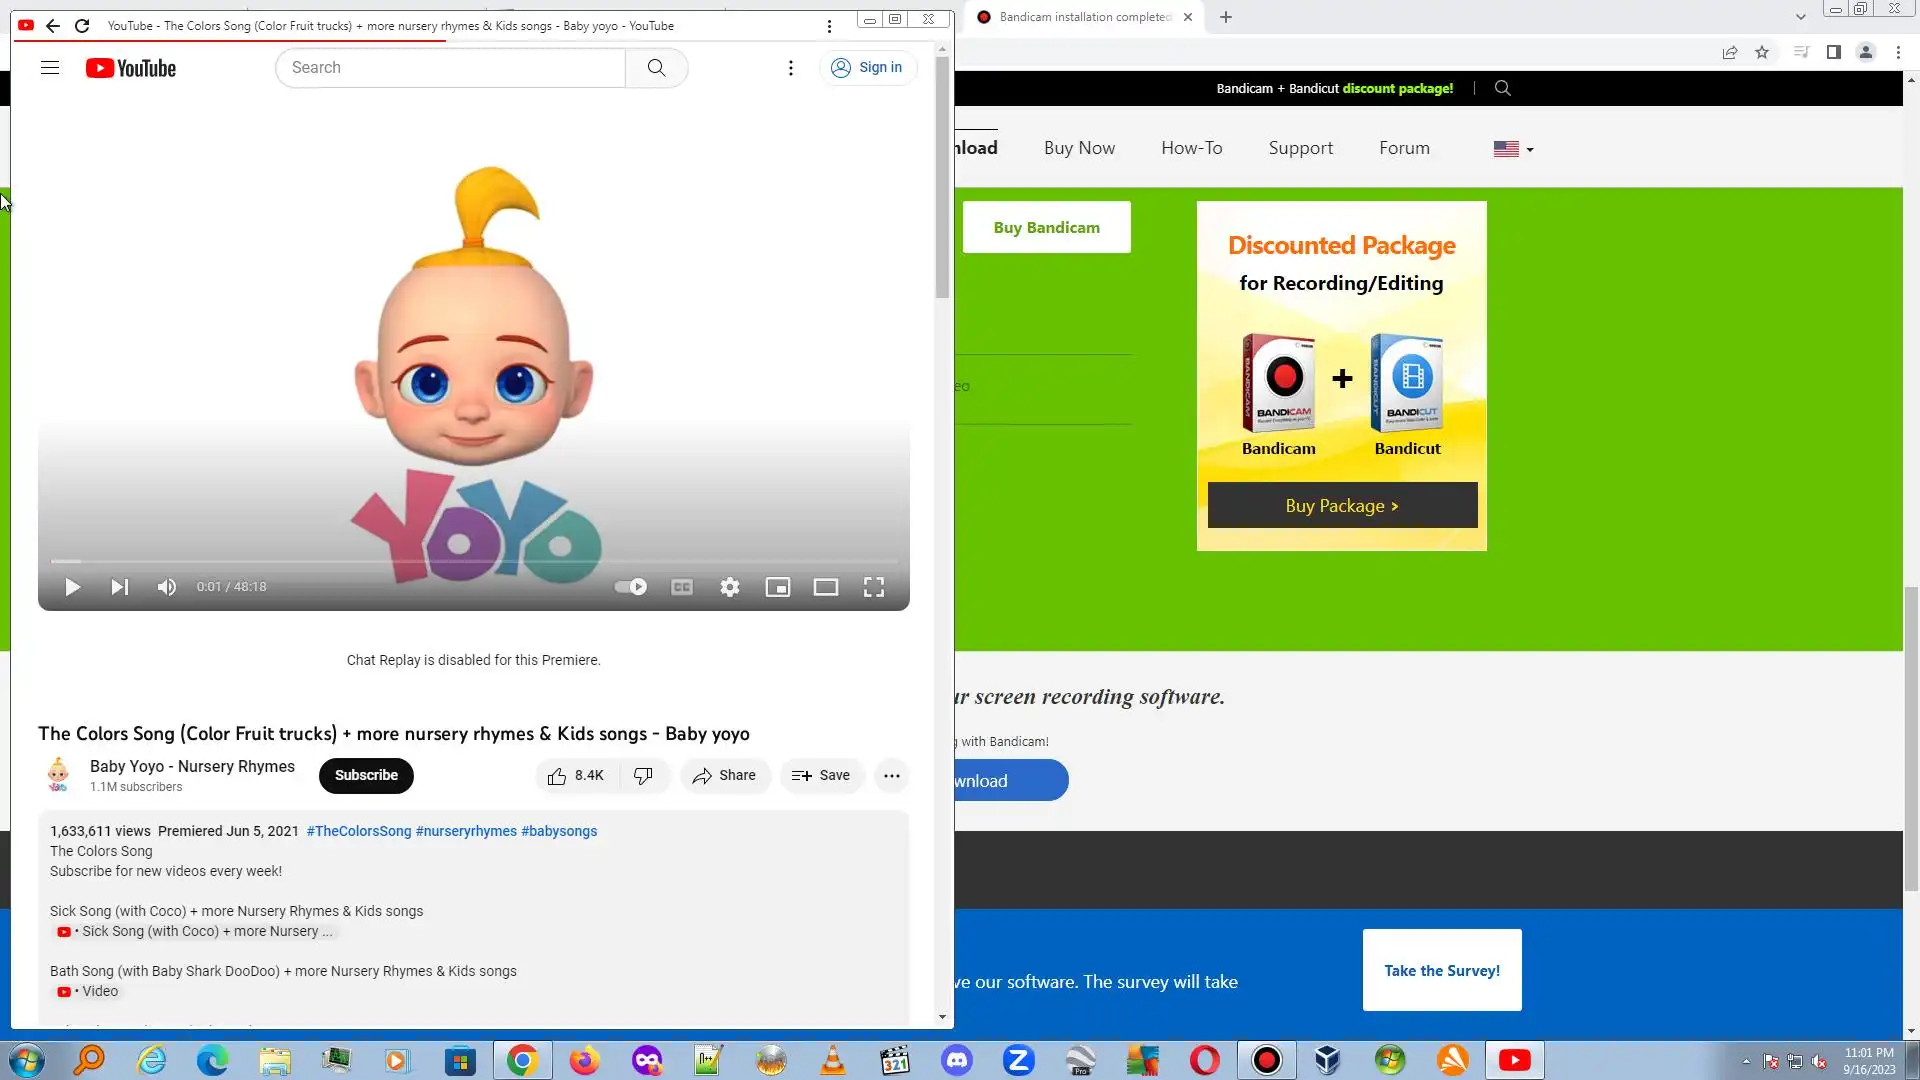Open video player settings gear

730,587
